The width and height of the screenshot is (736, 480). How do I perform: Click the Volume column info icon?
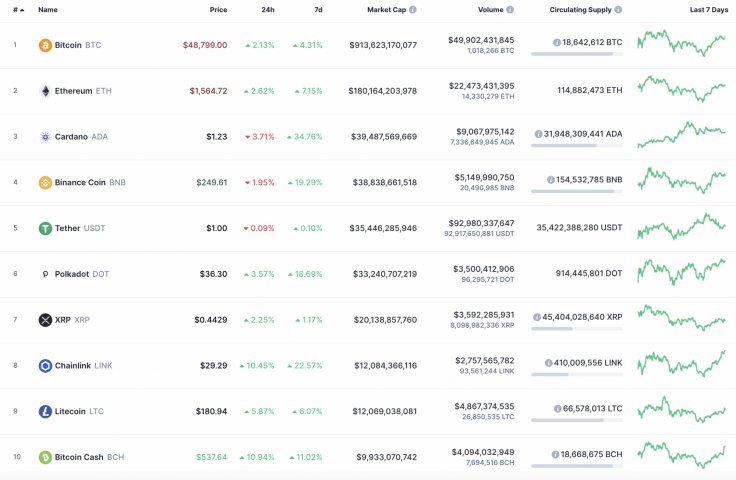[510, 9]
